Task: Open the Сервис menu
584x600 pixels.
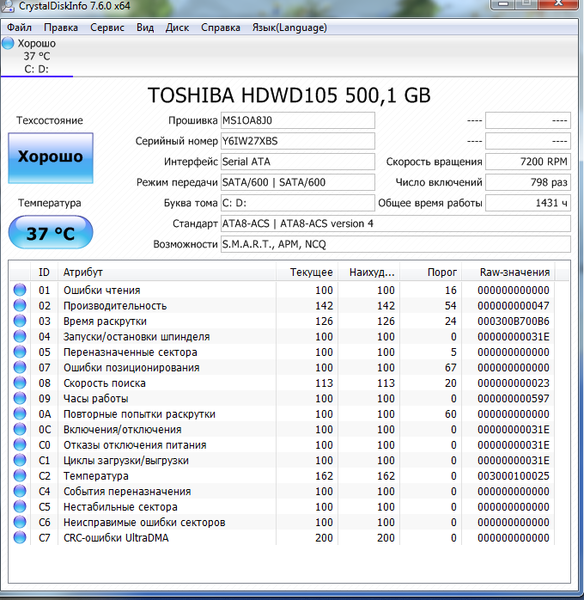Action: 107,28
